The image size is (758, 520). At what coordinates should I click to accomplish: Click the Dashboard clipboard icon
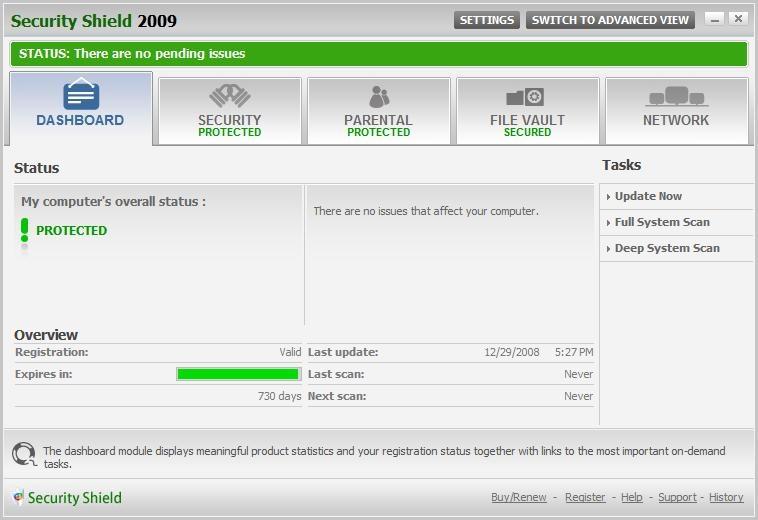81,94
